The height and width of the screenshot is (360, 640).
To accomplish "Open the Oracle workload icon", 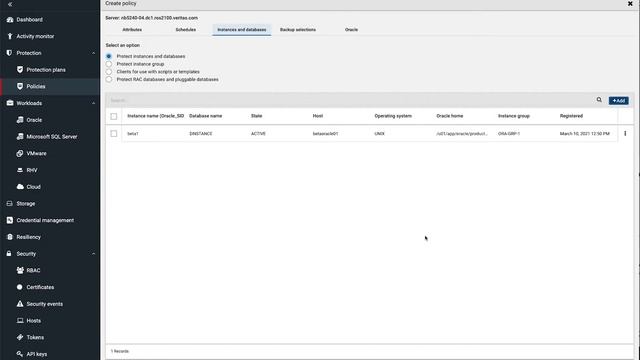I will (20, 120).
